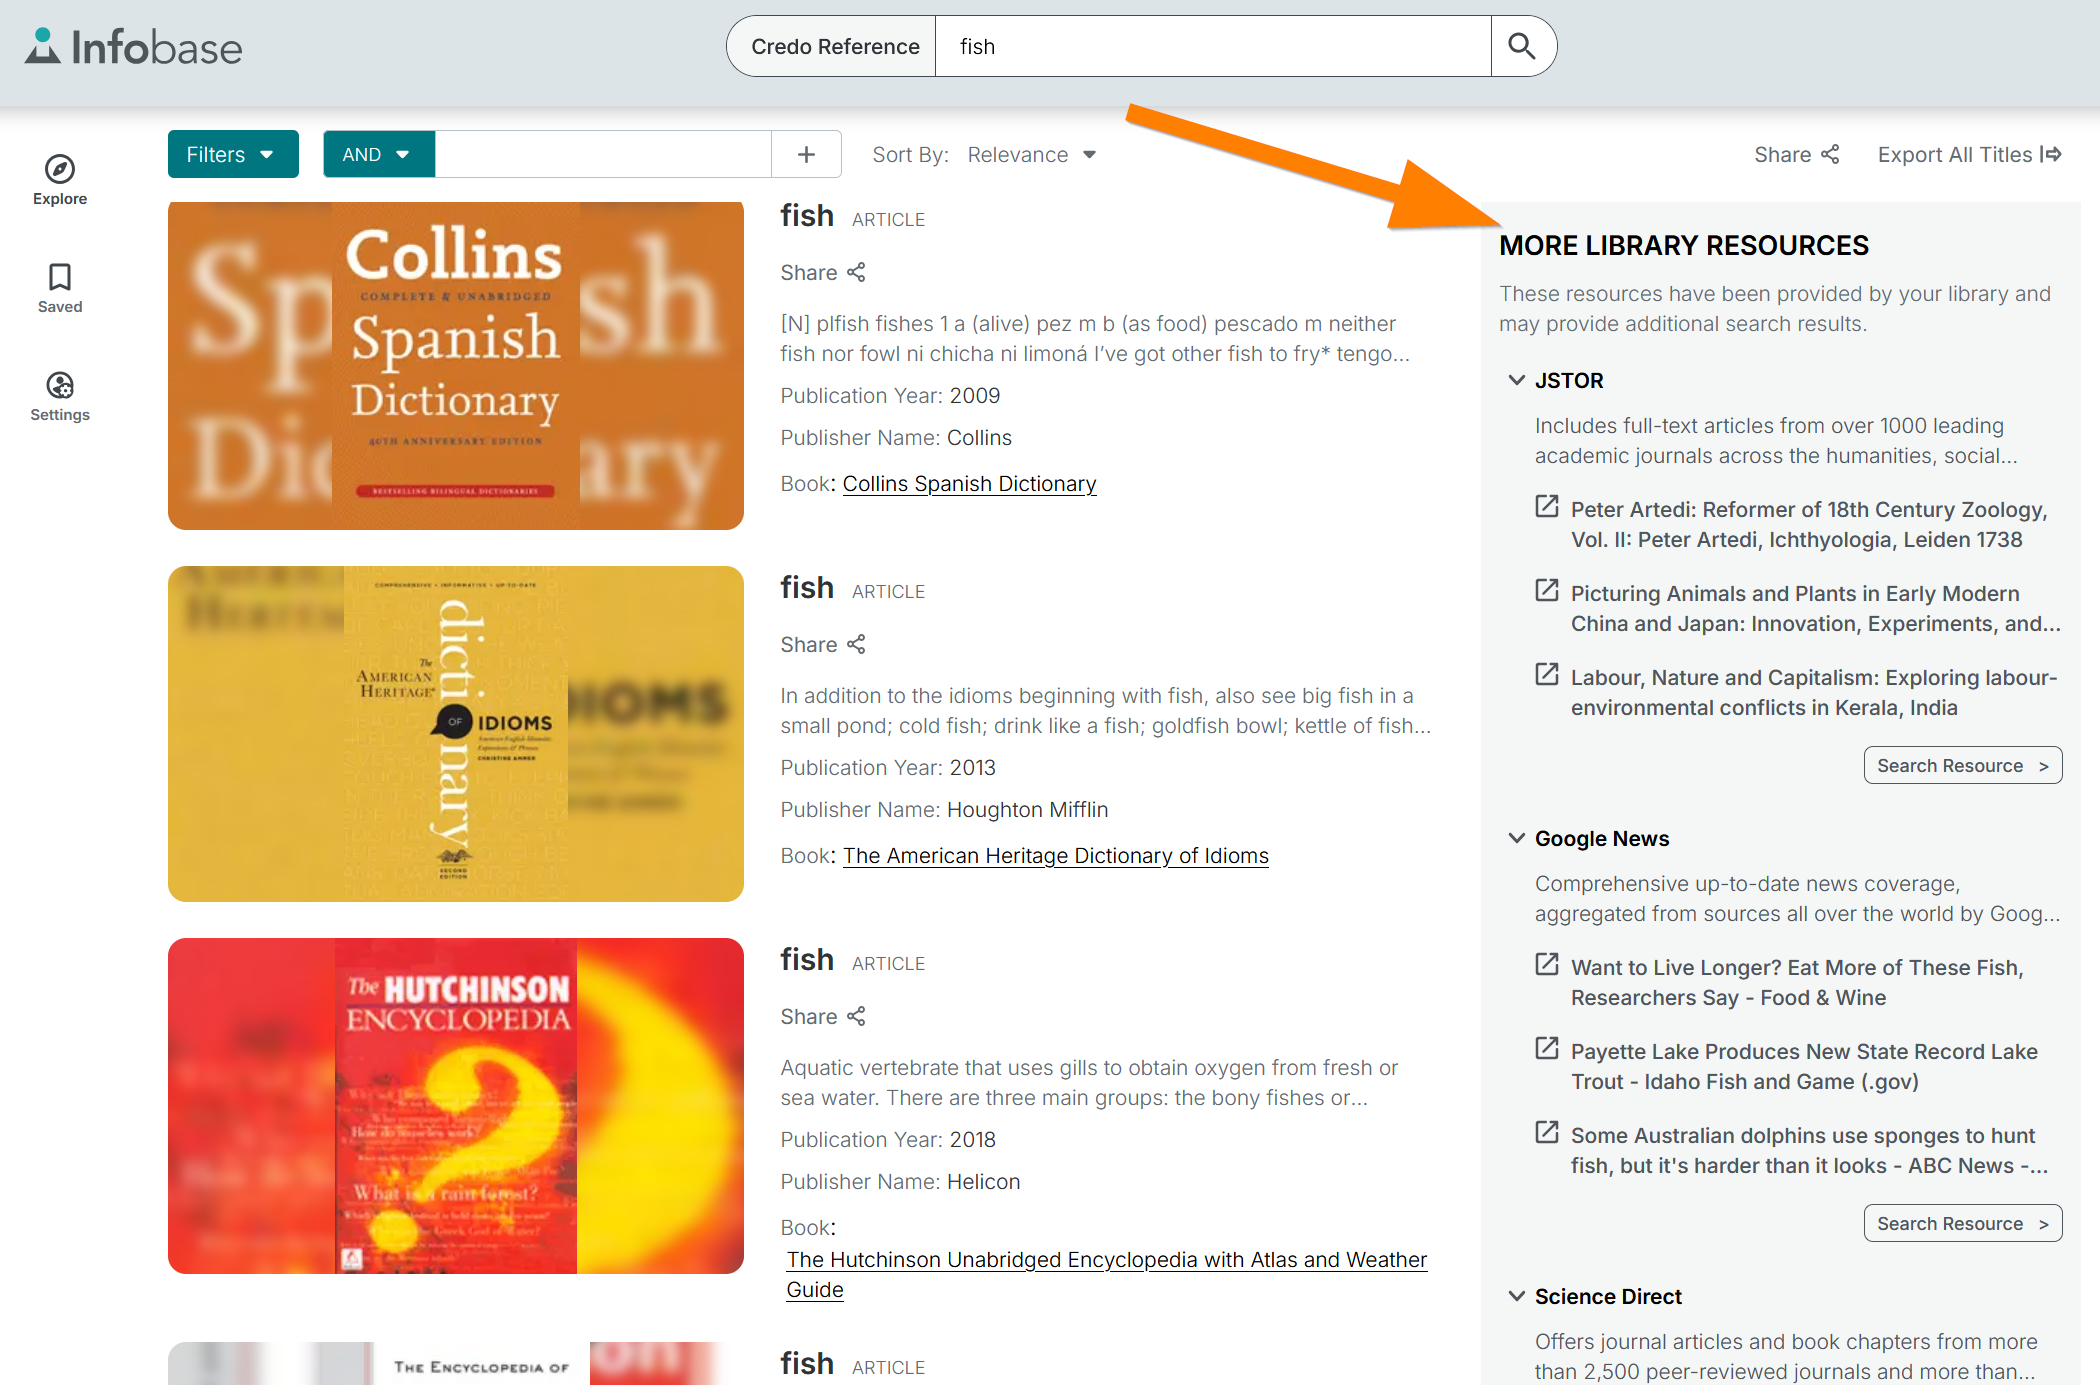Open Labour, Nature and Capitalism Kerala article
Viewport: 2100px width, 1385px height.
click(x=1814, y=692)
